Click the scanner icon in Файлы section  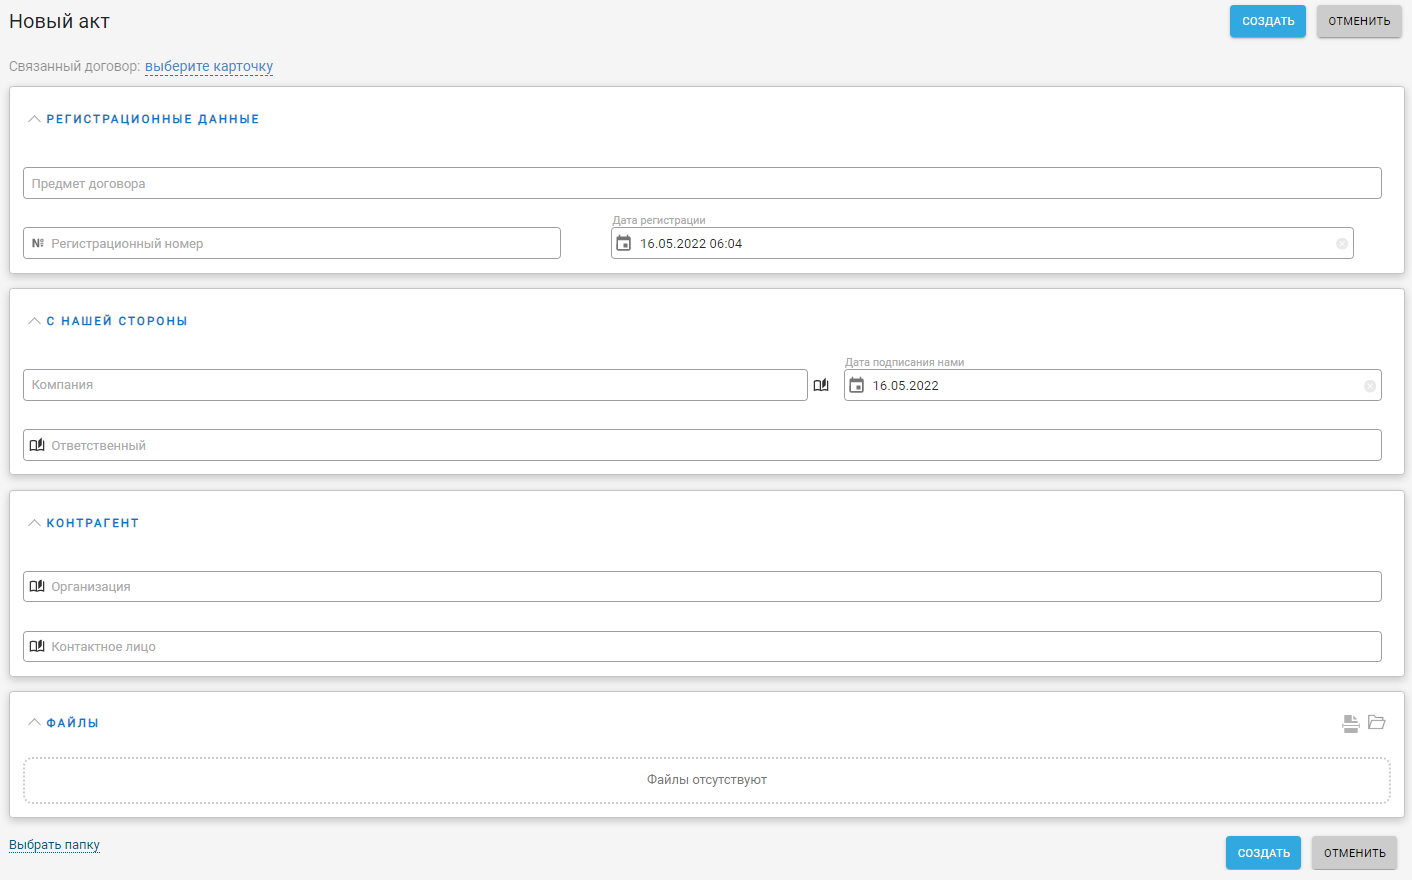pos(1350,723)
